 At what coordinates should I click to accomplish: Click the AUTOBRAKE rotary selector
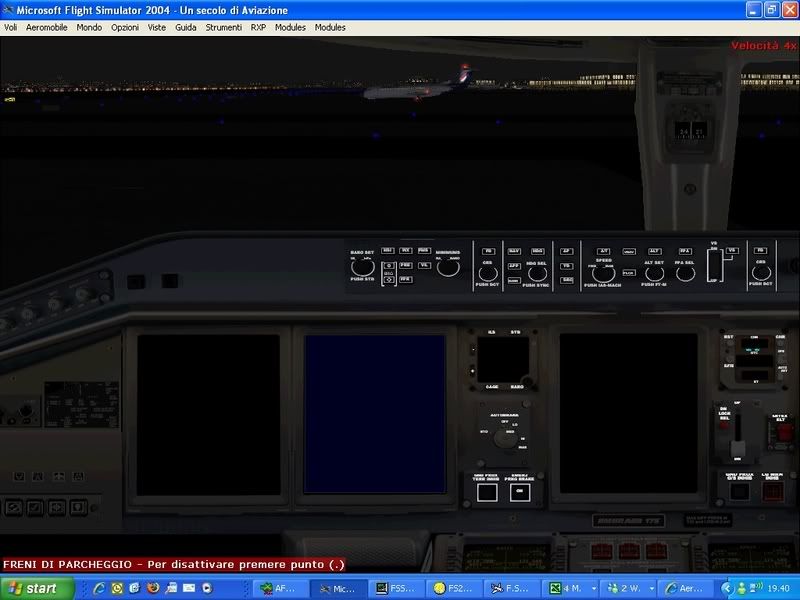point(505,438)
